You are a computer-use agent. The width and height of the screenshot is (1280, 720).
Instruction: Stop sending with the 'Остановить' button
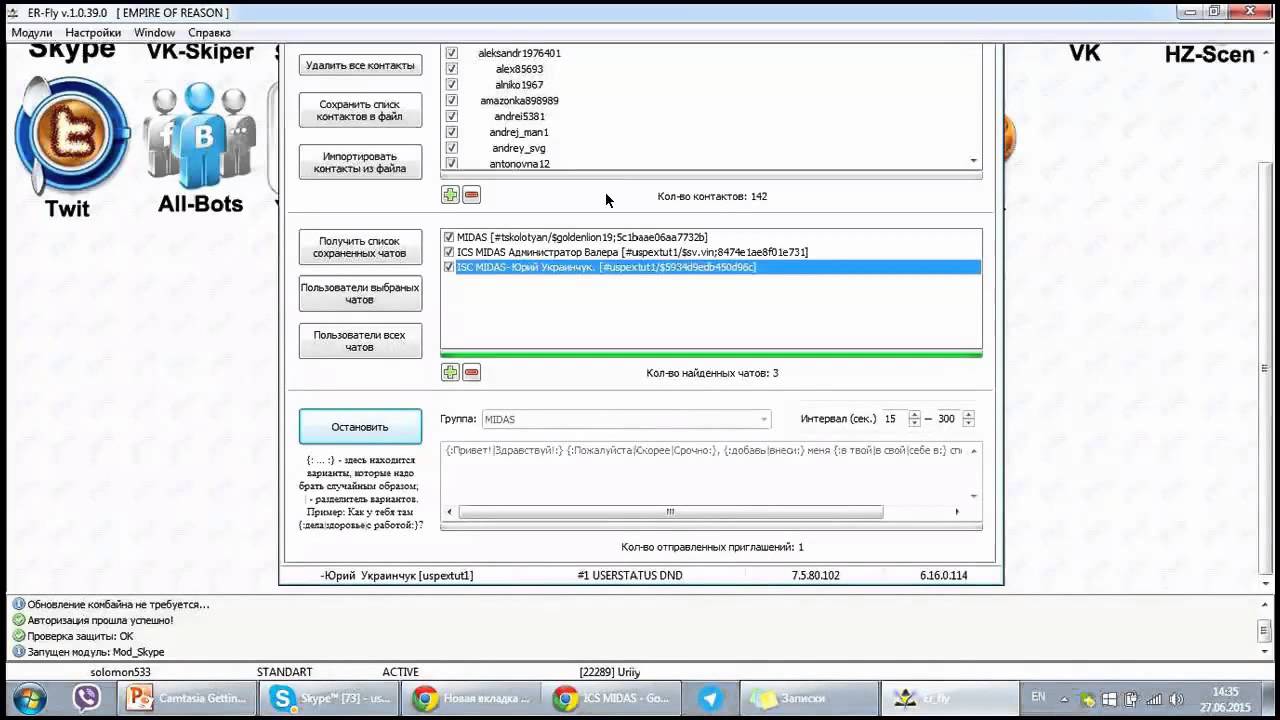360,427
